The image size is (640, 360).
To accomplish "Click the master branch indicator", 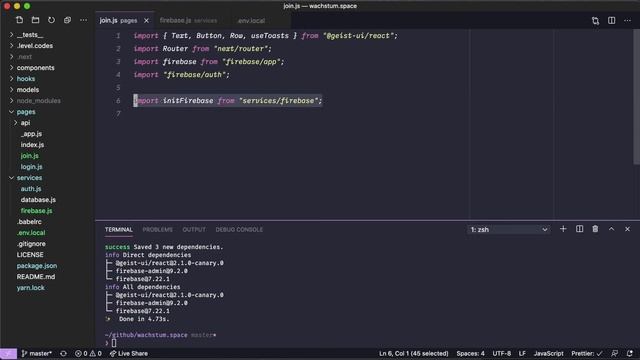I will [x=36, y=353].
